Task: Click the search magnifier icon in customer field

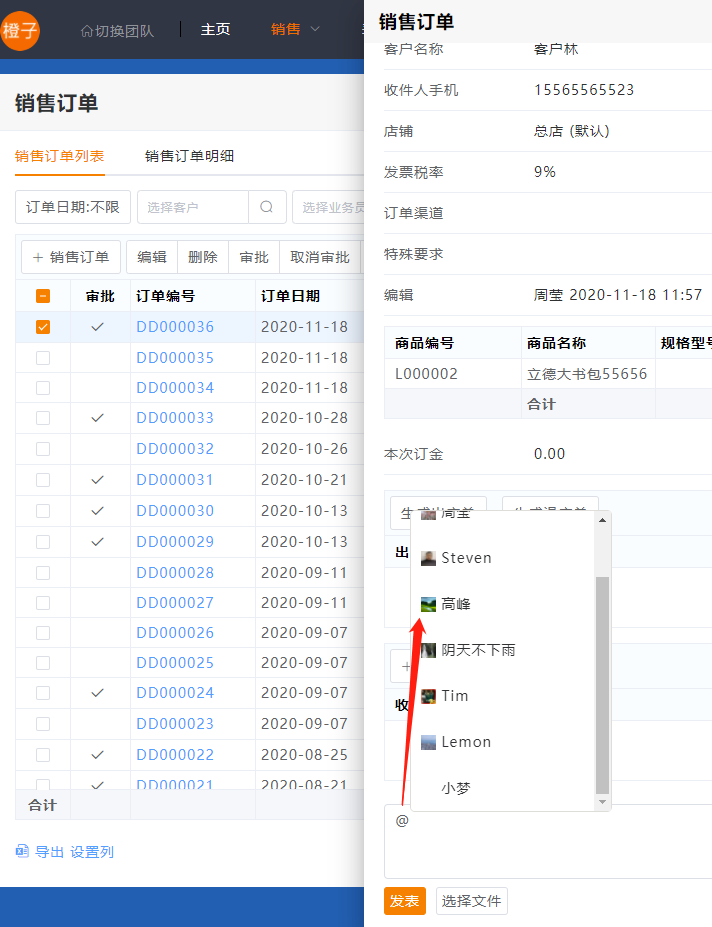Action: pyautogui.click(x=266, y=207)
